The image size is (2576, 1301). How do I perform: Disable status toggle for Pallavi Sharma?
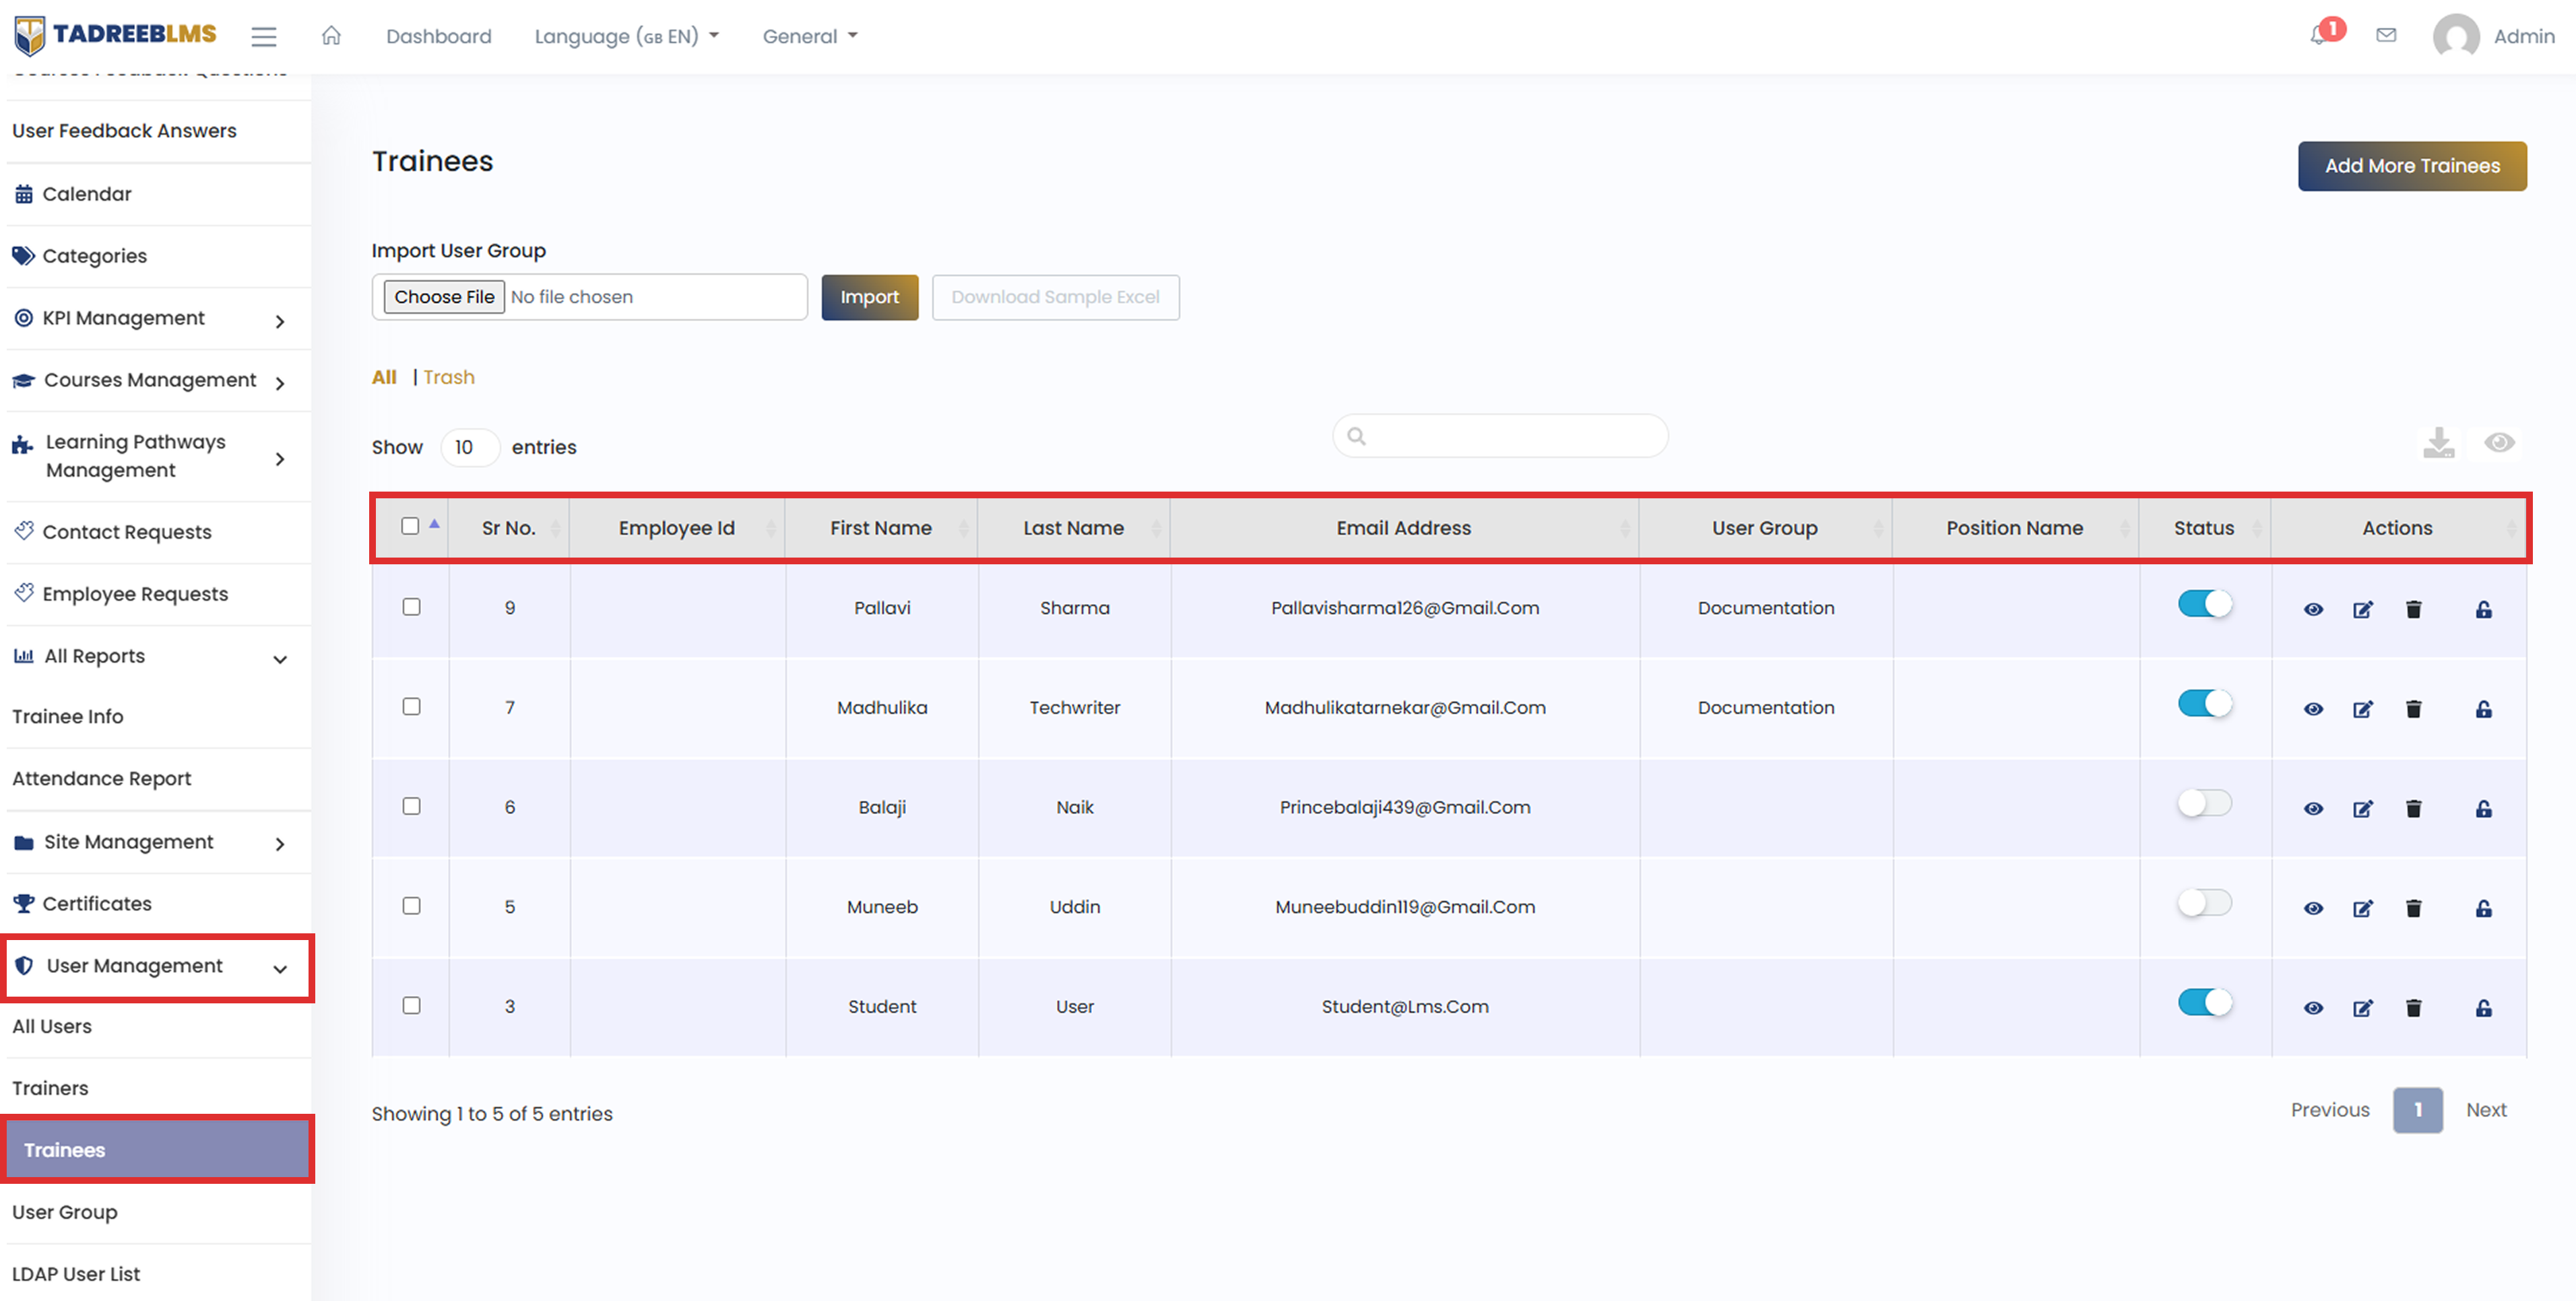(2204, 604)
